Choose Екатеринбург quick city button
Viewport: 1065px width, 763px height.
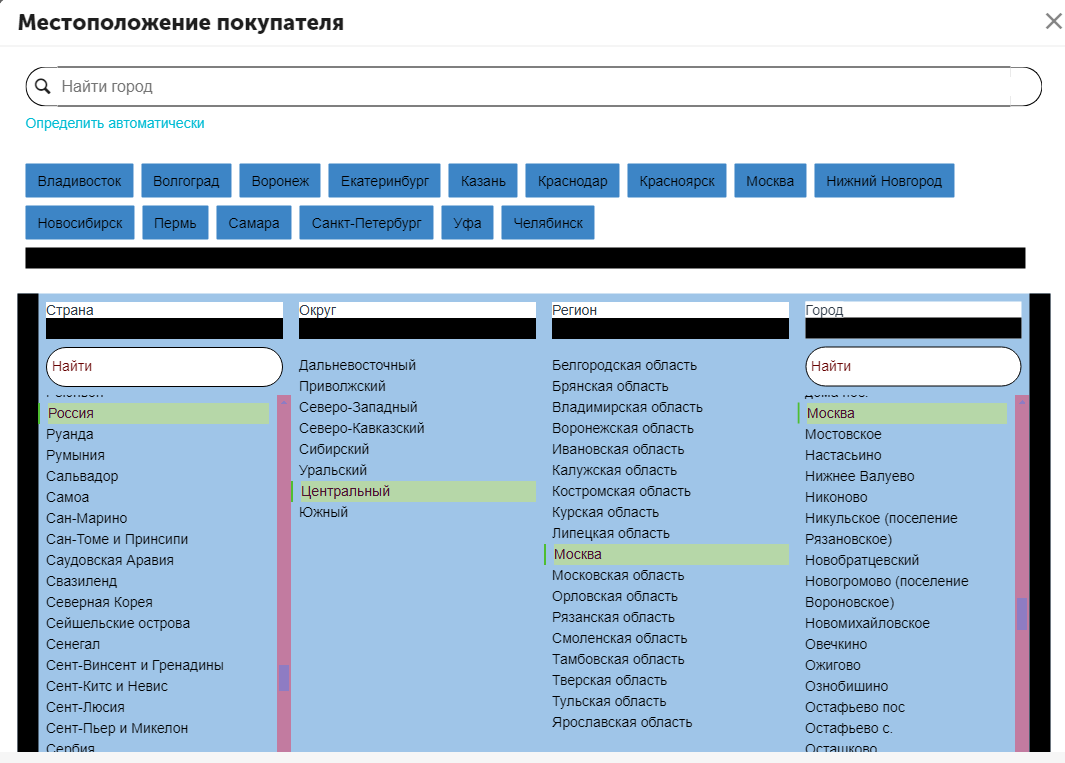pos(384,181)
